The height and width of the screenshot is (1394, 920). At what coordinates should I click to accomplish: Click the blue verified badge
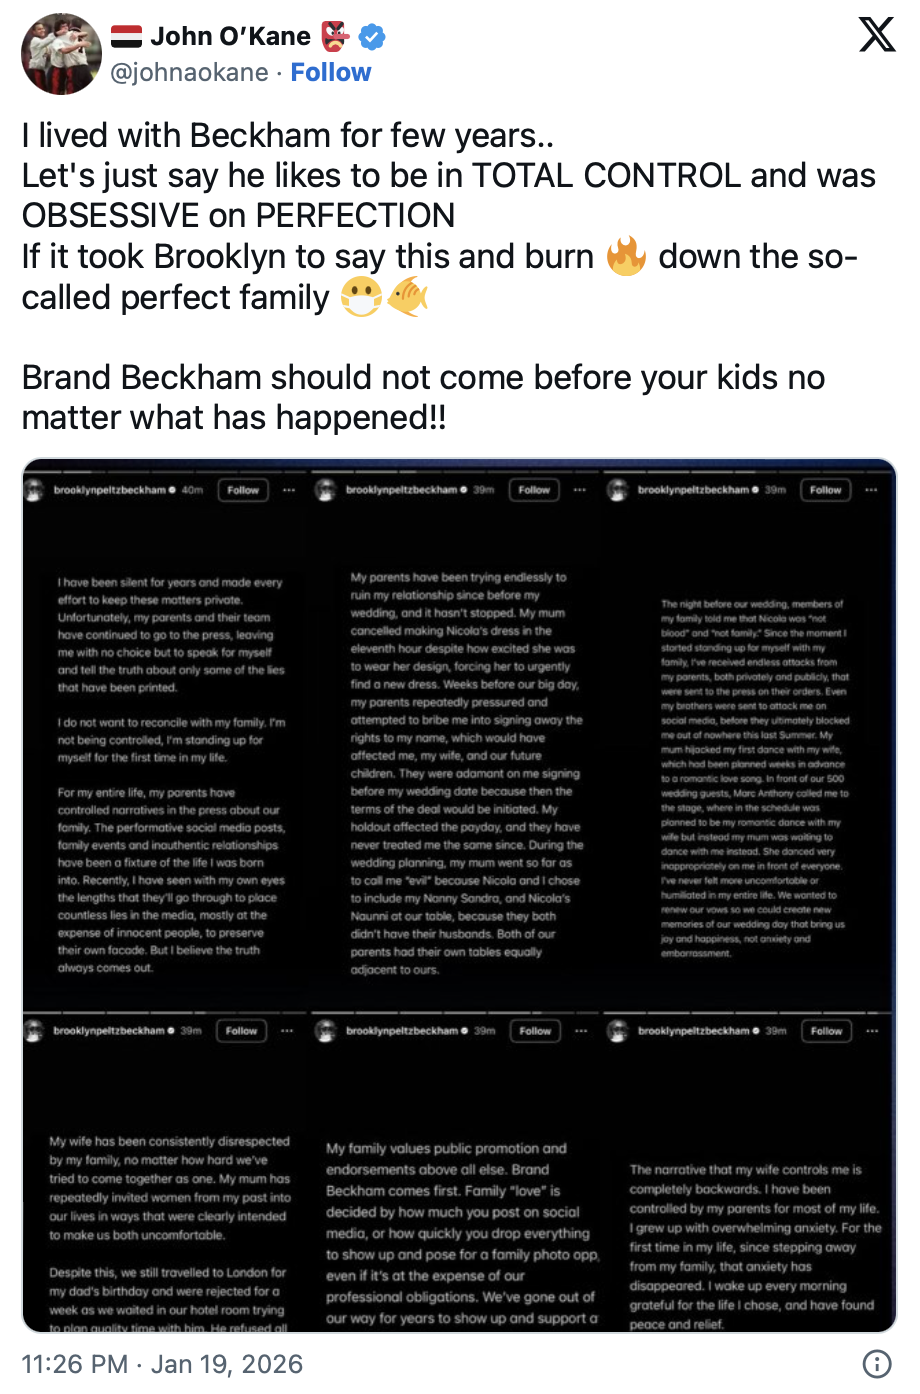click(x=373, y=38)
